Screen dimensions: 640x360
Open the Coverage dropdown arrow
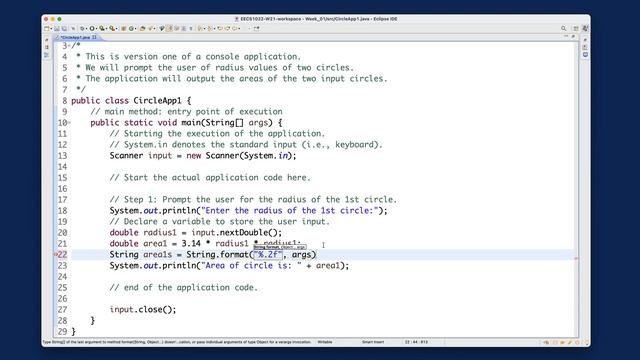point(107,29)
